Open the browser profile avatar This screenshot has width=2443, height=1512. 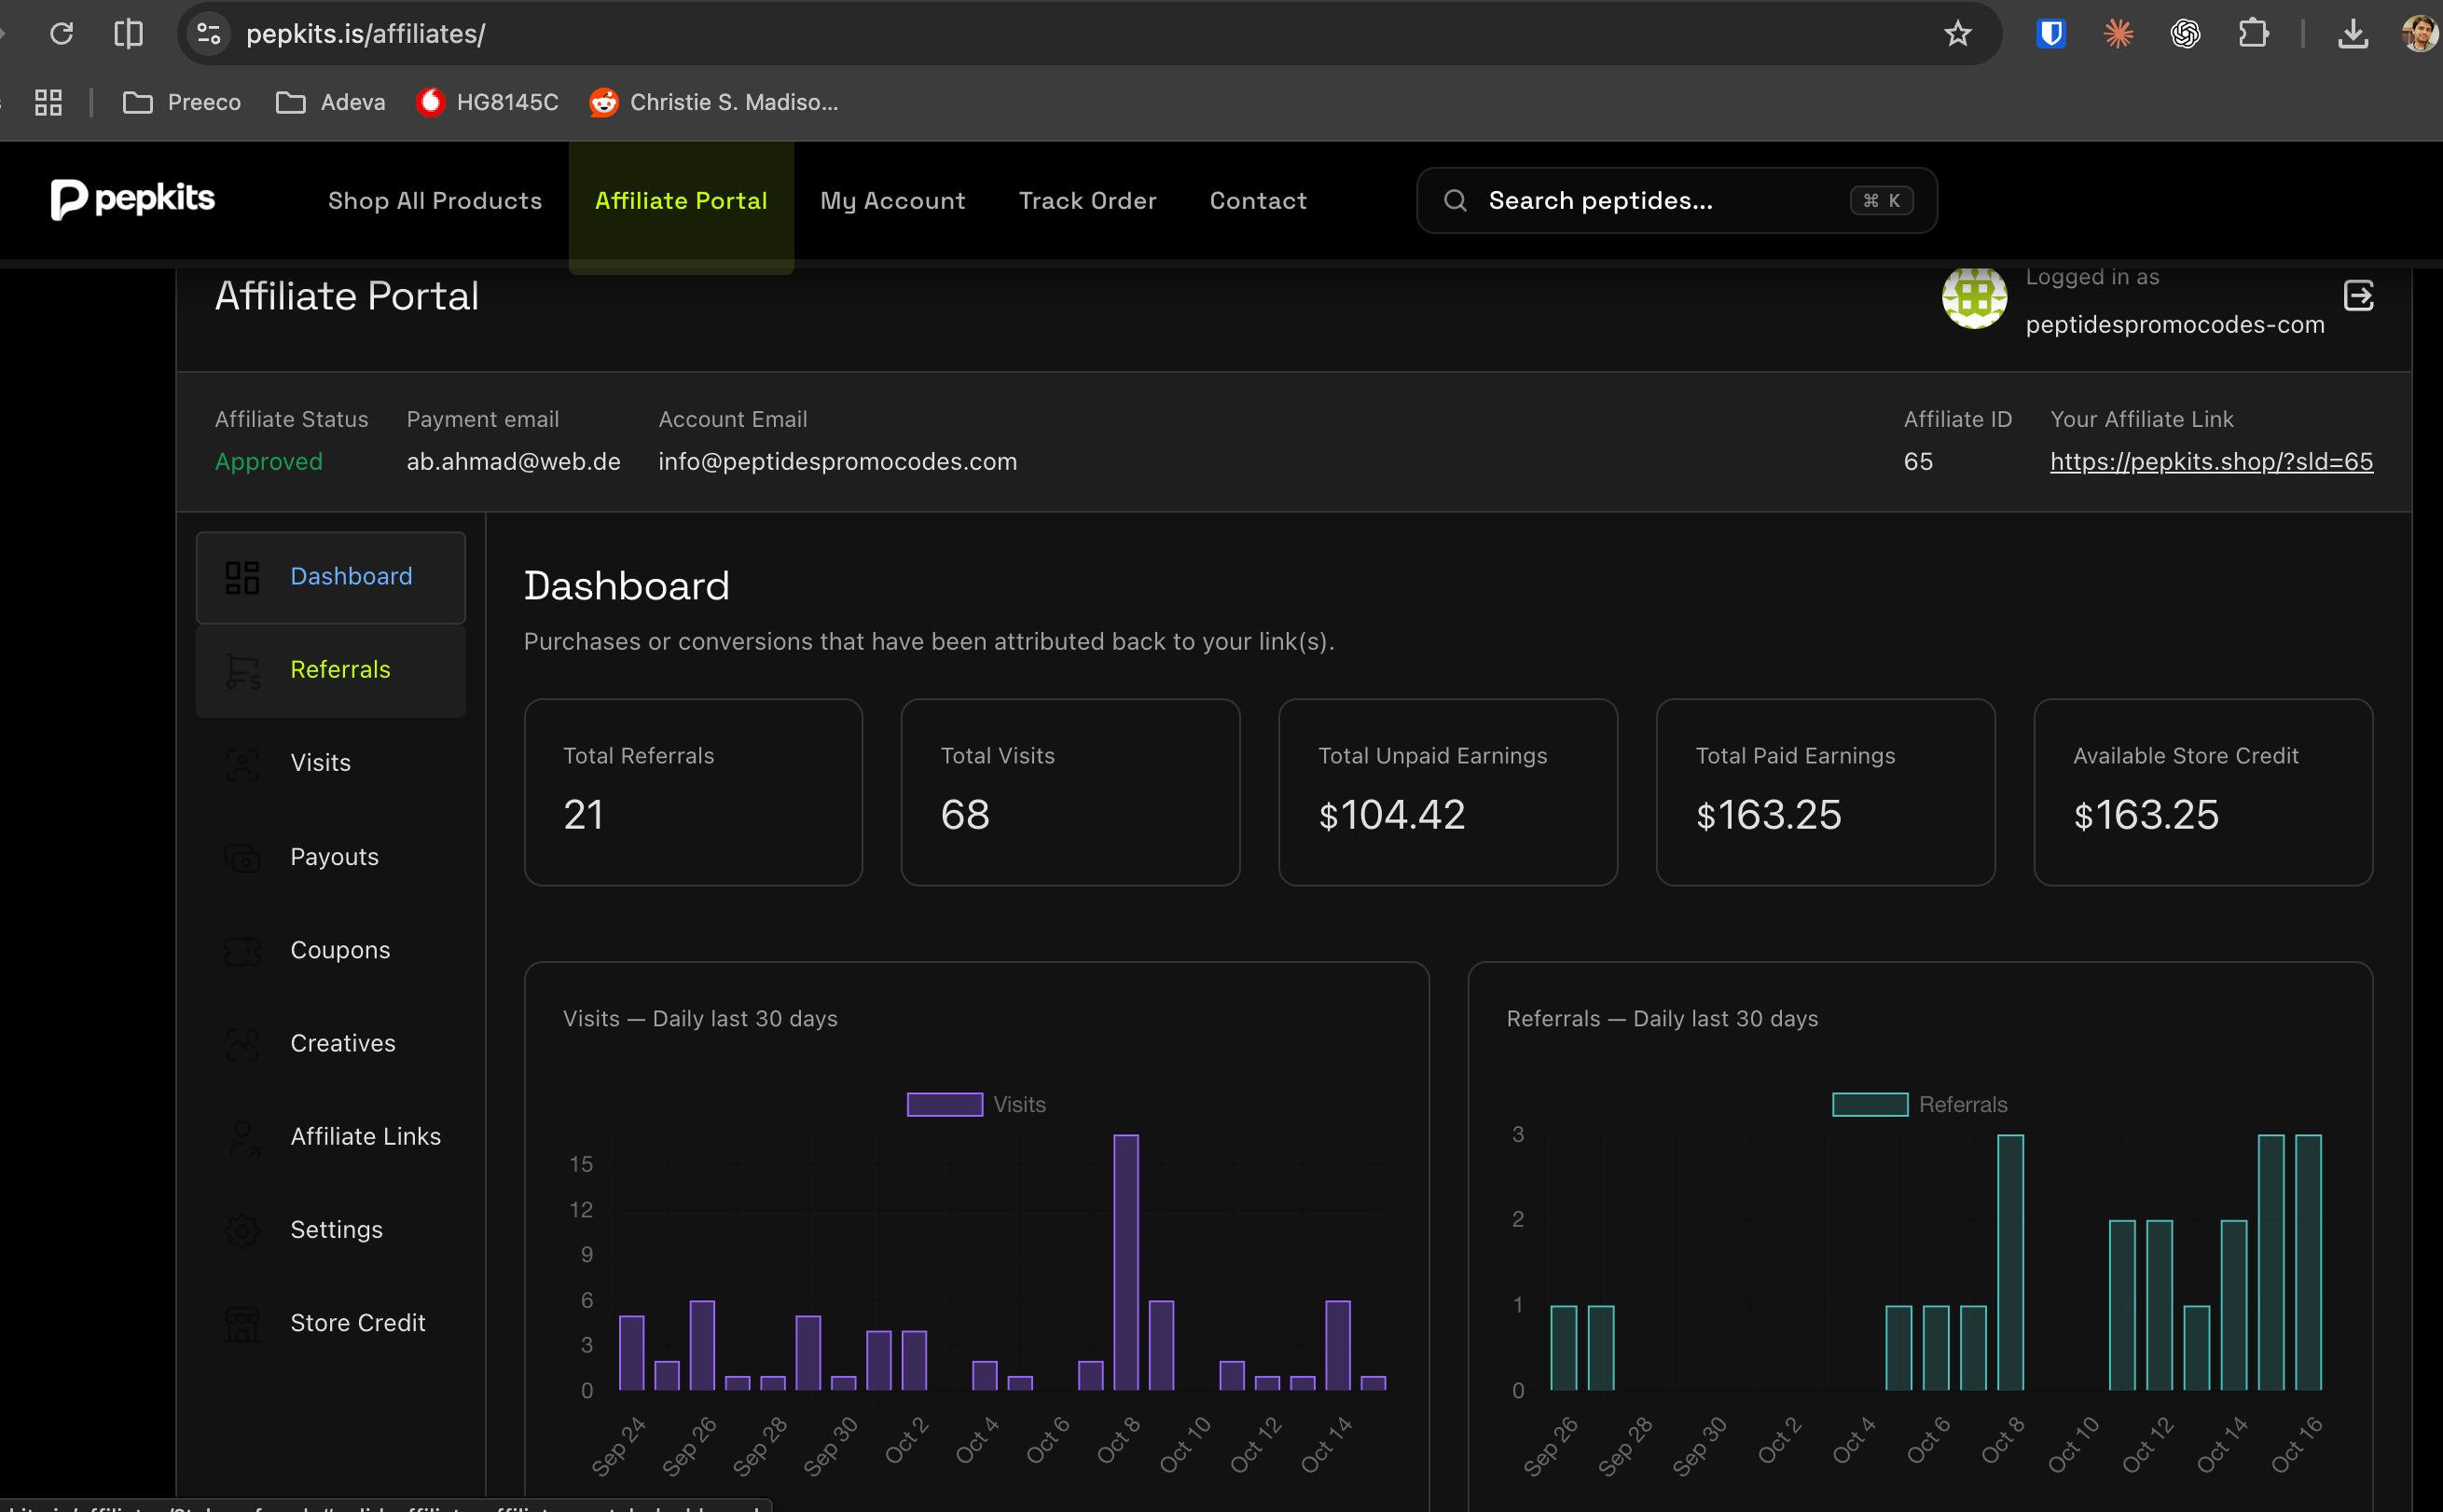point(2420,34)
